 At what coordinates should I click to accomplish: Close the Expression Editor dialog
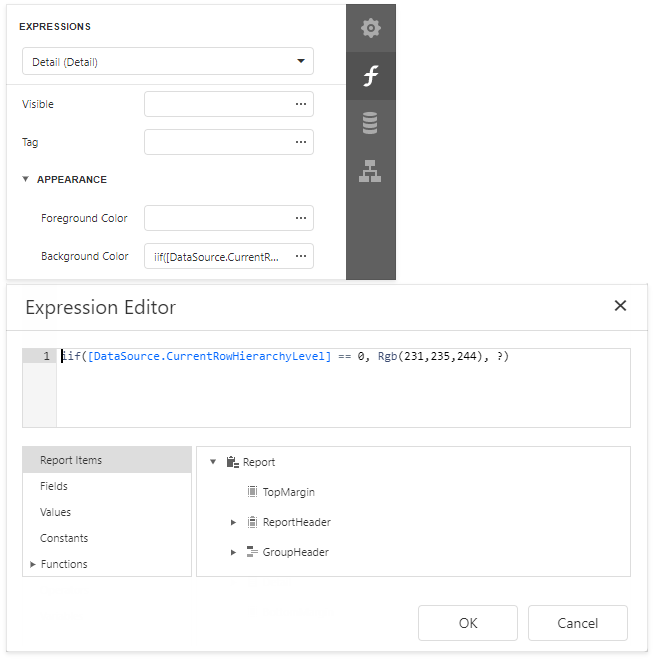pos(620,306)
